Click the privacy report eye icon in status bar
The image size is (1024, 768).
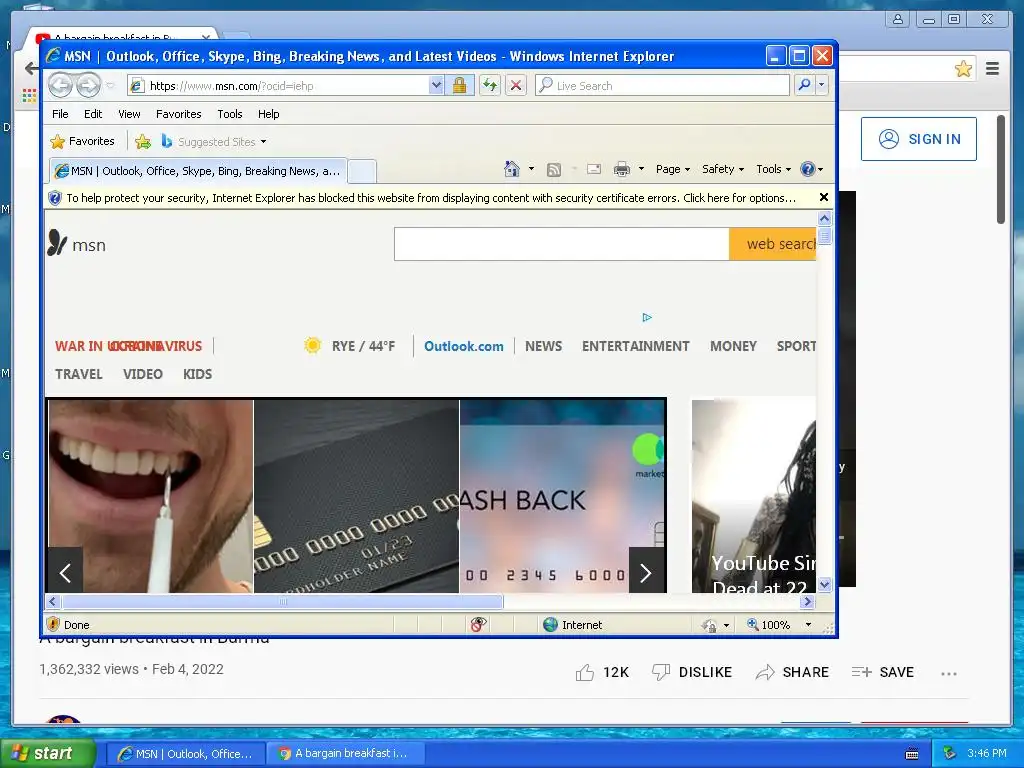click(478, 625)
